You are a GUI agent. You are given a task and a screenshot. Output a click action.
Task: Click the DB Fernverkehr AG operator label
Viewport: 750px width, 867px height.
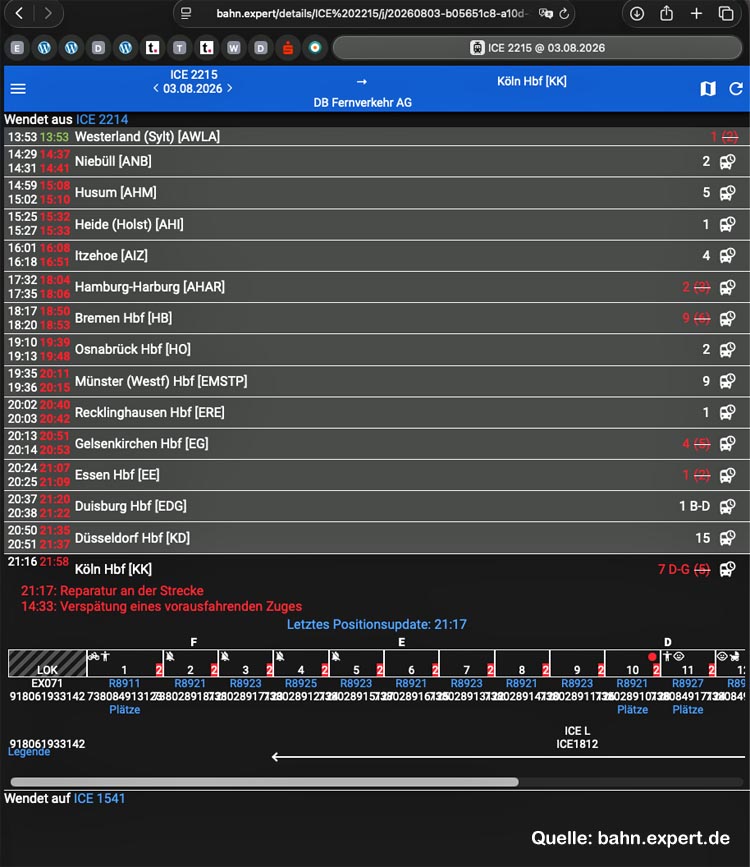pyautogui.click(x=362, y=102)
